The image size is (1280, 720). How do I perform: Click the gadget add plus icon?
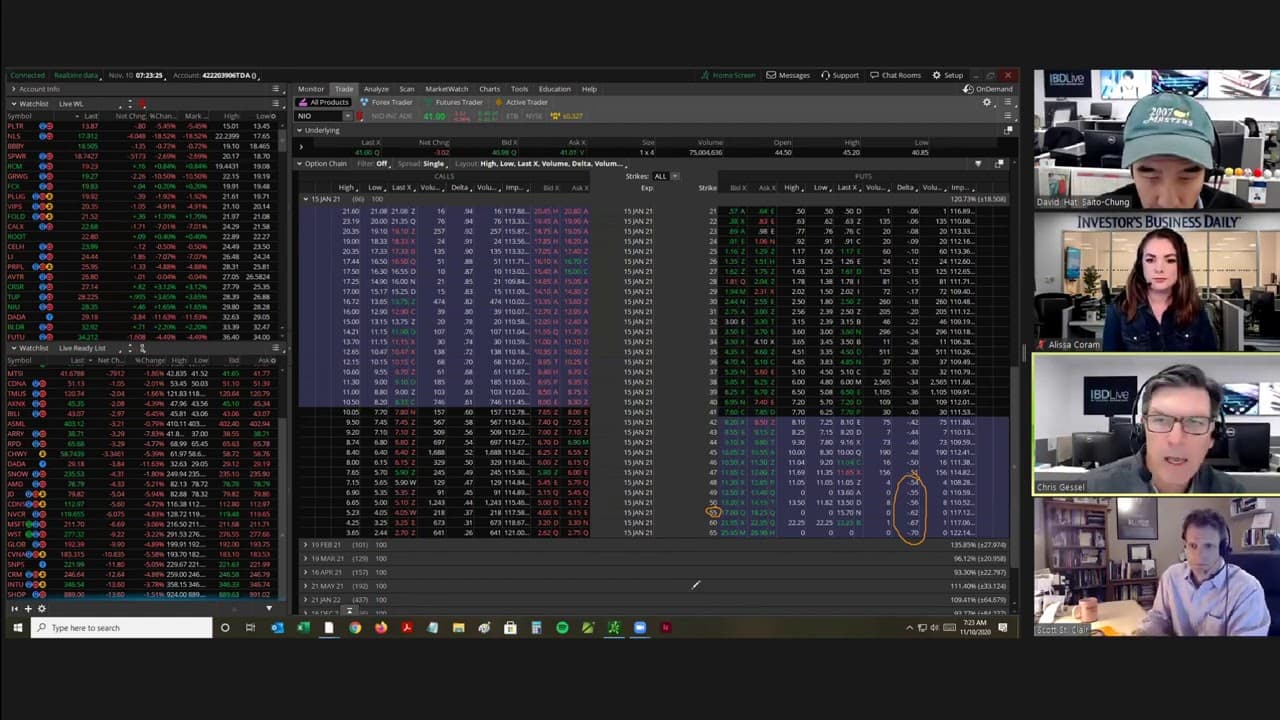[x=28, y=608]
